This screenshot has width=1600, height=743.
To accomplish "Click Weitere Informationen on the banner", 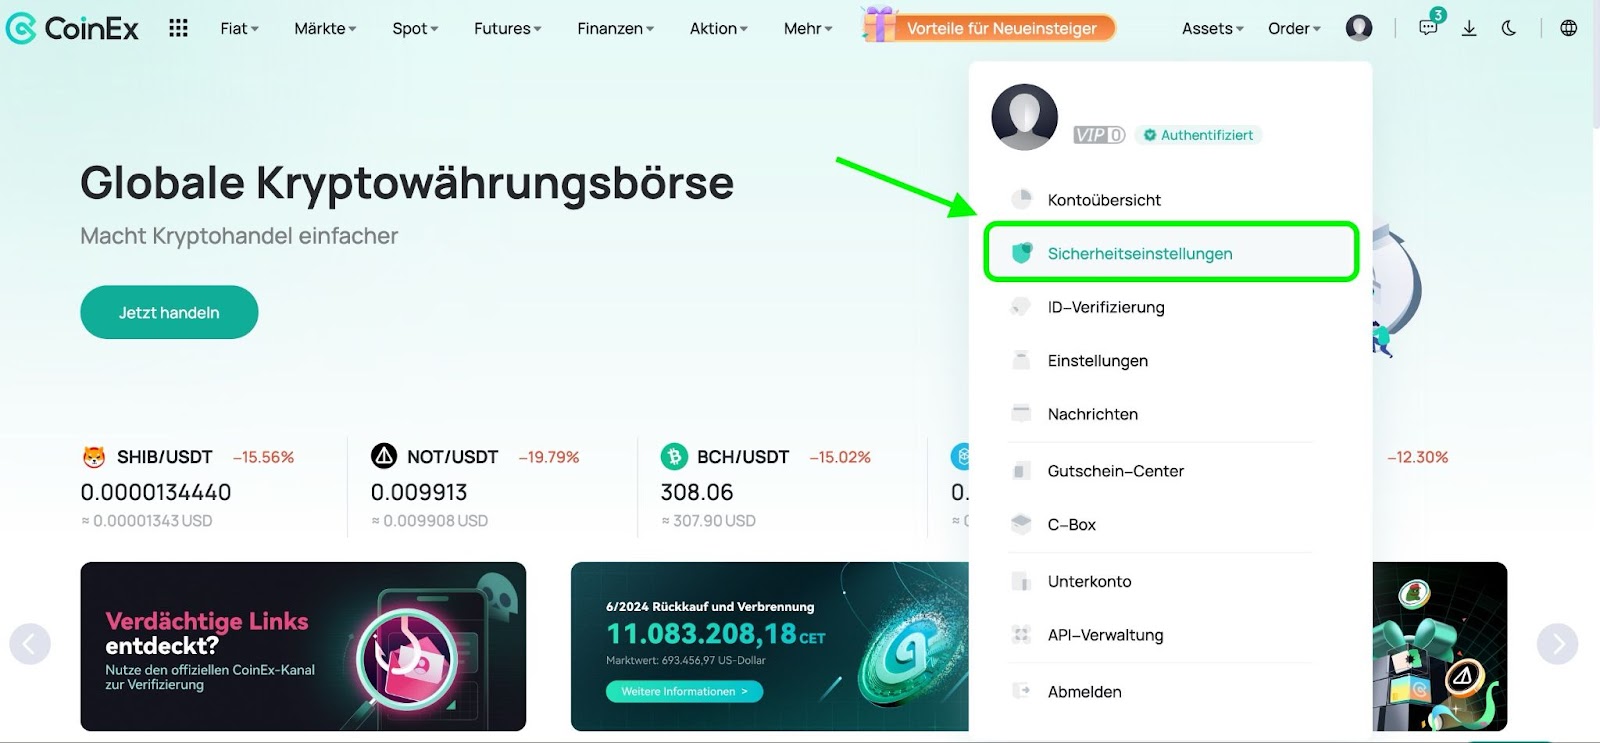I will (684, 691).
